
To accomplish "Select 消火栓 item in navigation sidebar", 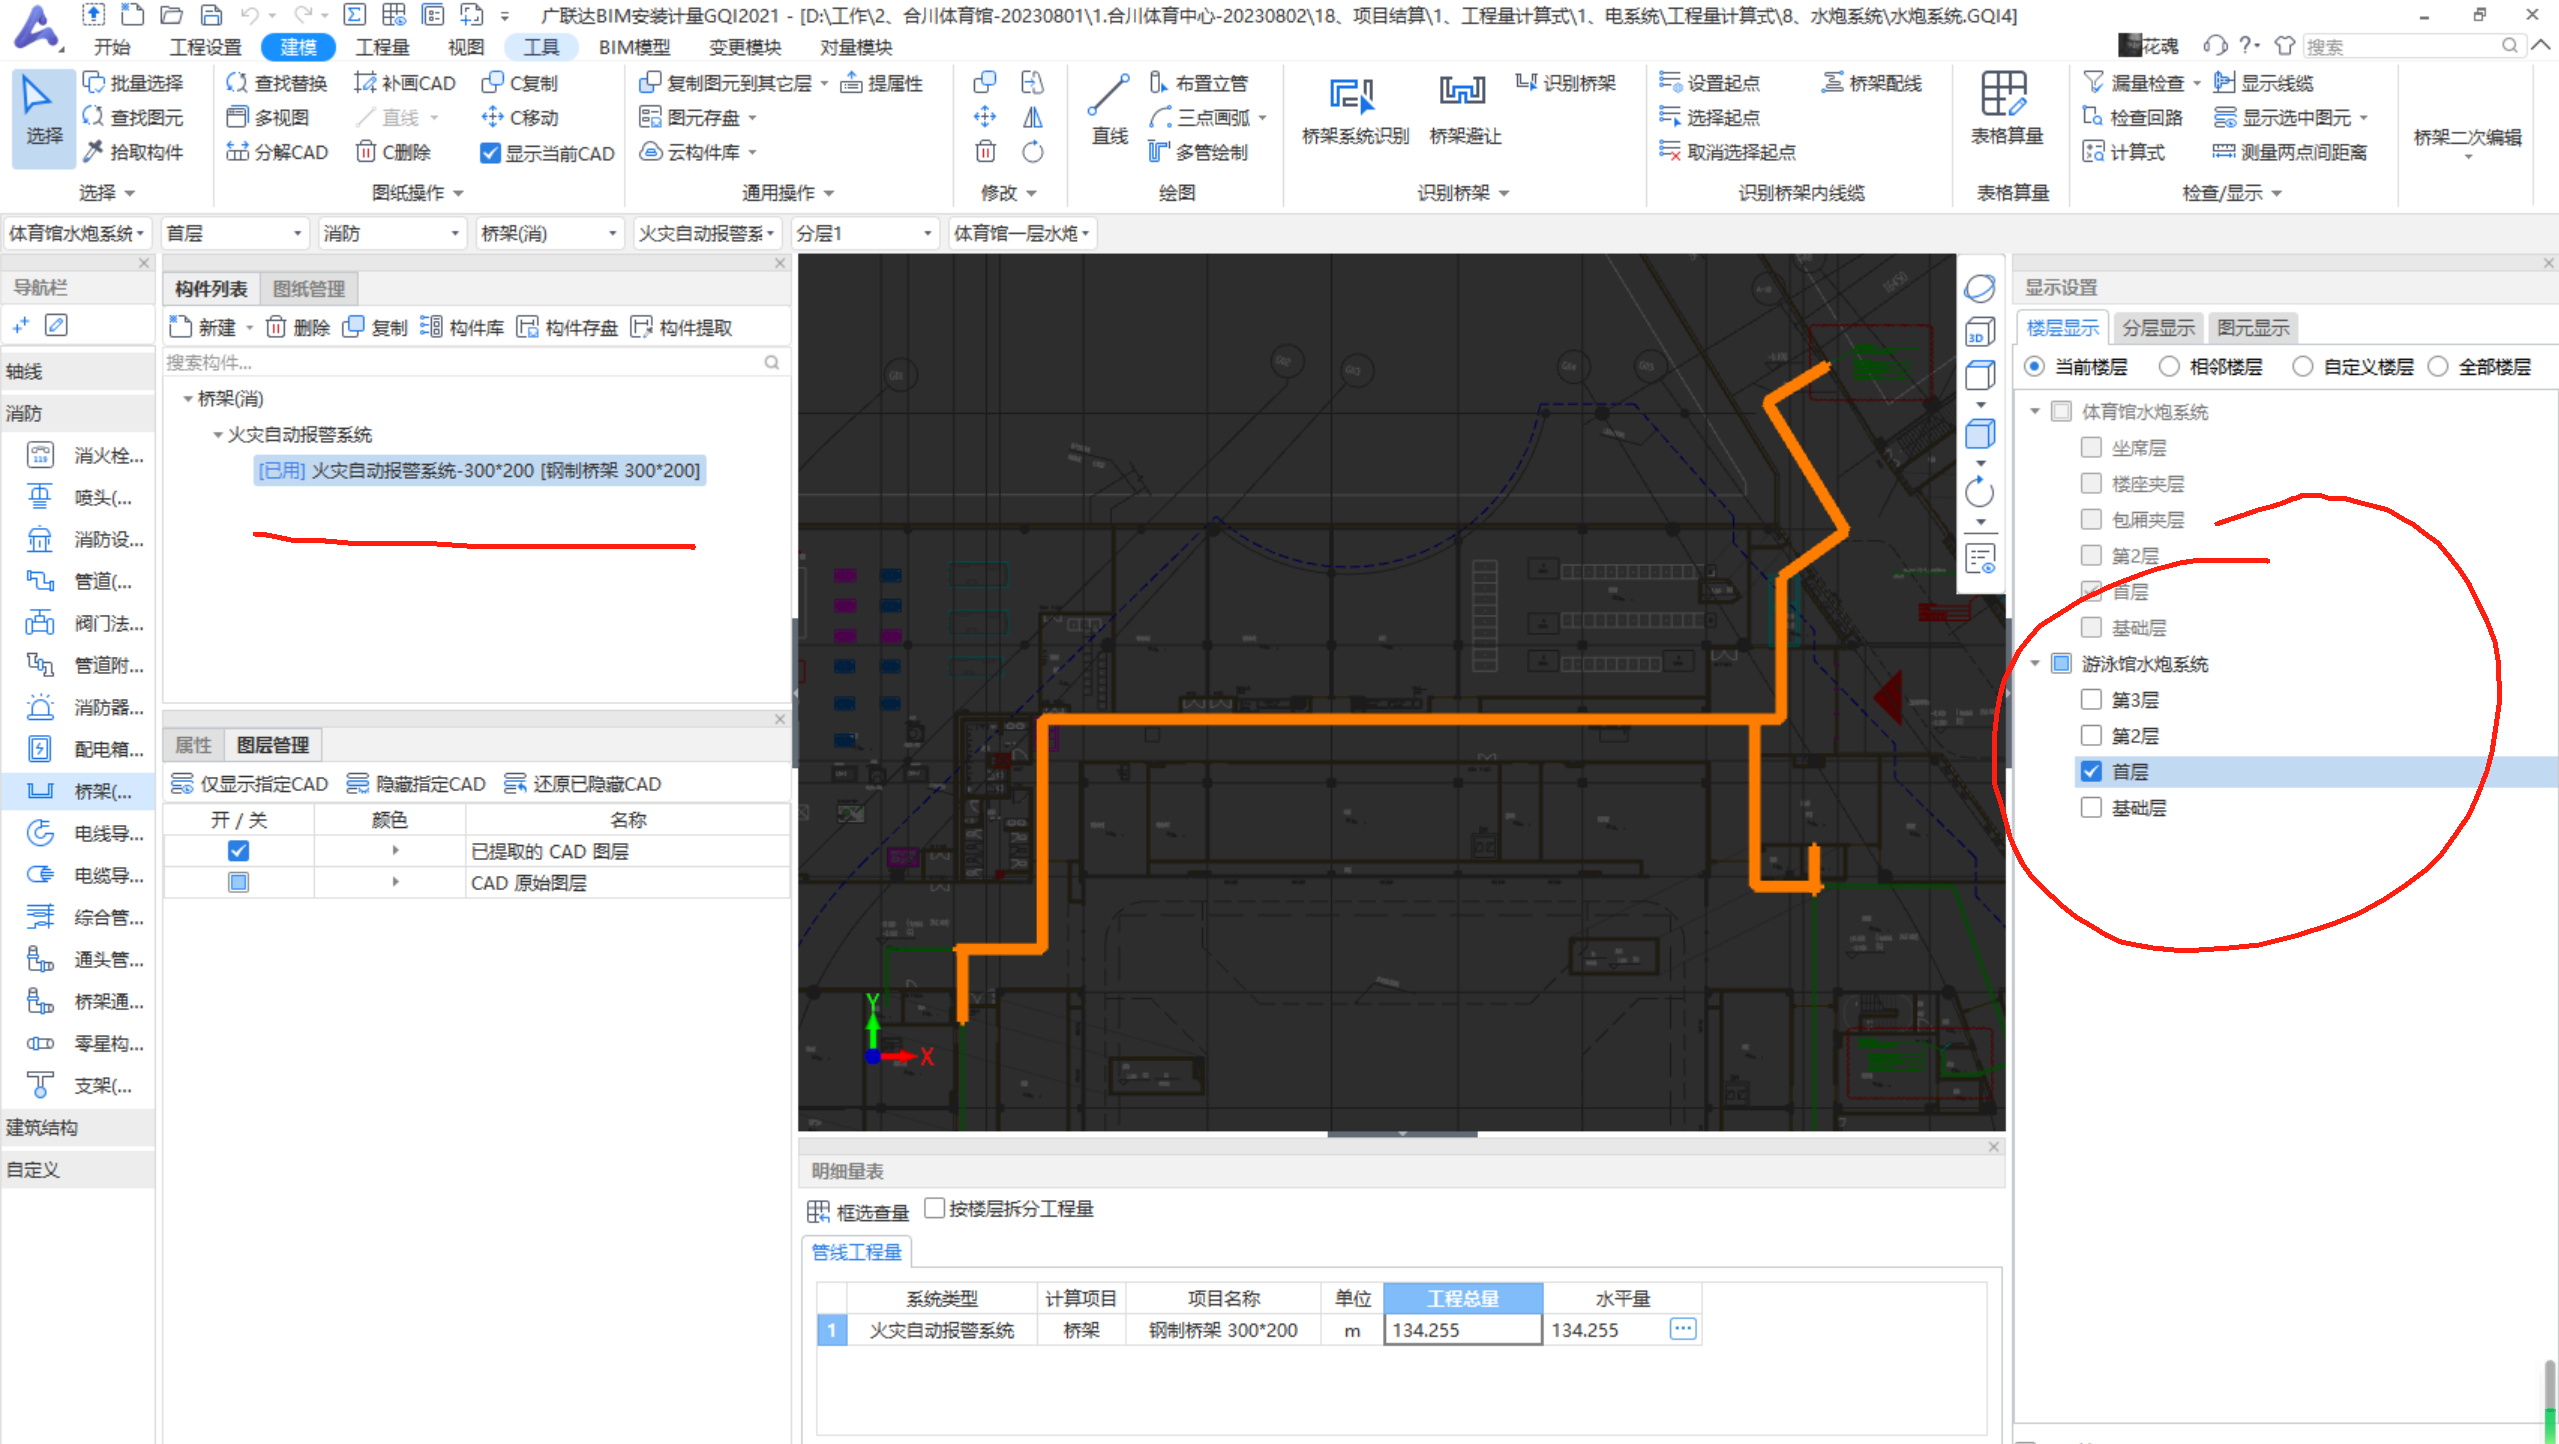I will [x=78, y=455].
